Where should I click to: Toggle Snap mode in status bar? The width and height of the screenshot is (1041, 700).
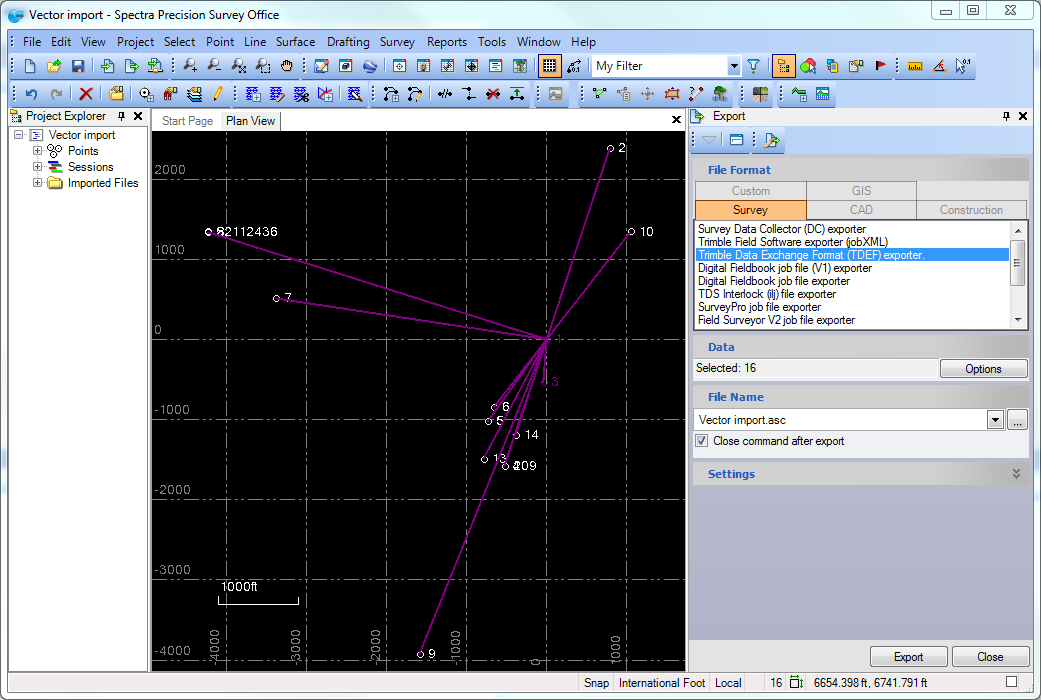[596, 683]
